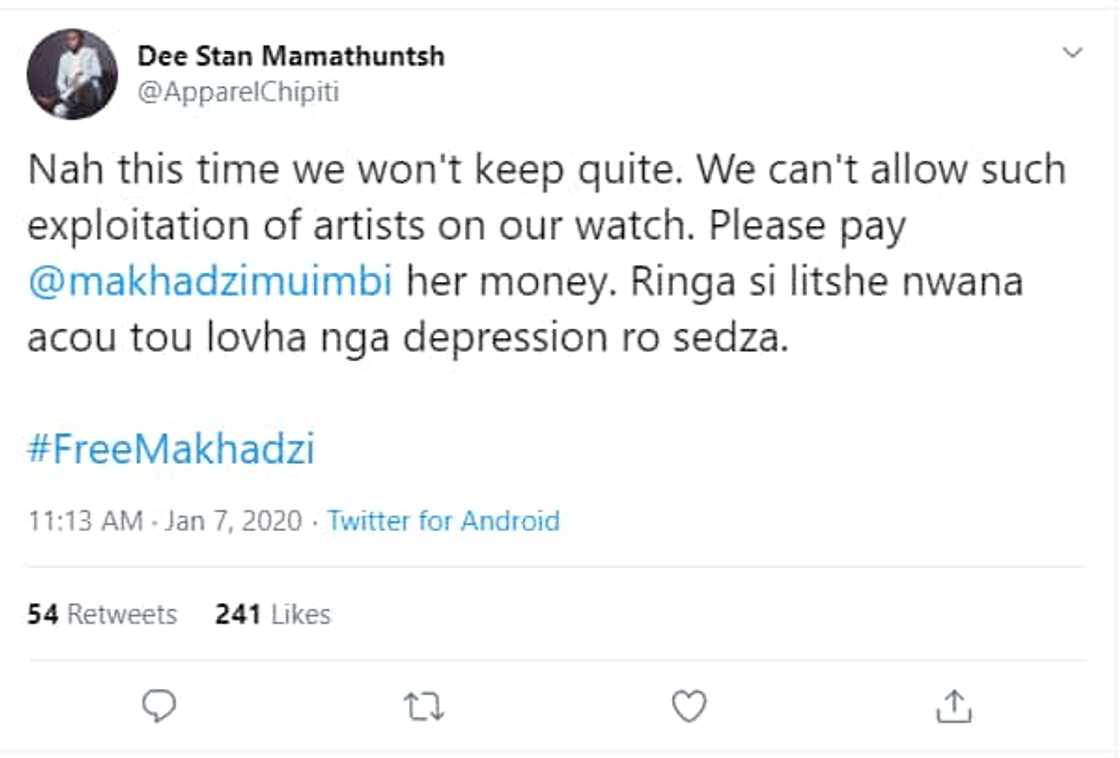Screen dimensions: 1120x758
Task: Open the share upload icon
Action: pos(953,707)
